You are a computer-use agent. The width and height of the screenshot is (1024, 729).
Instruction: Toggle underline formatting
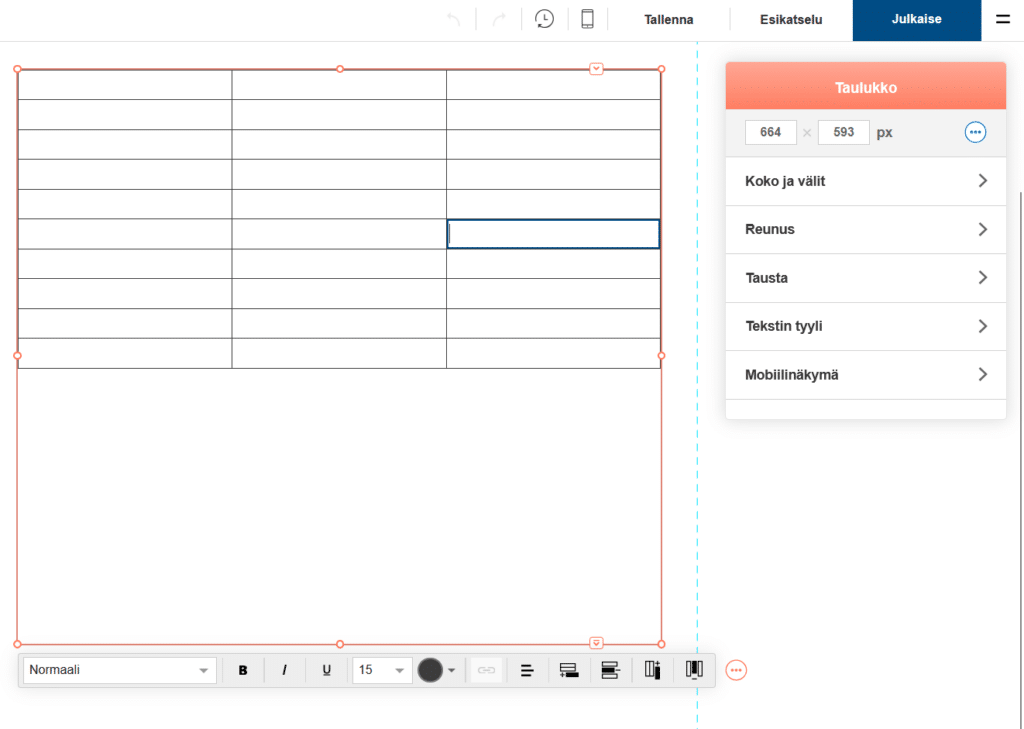pyautogui.click(x=326, y=670)
